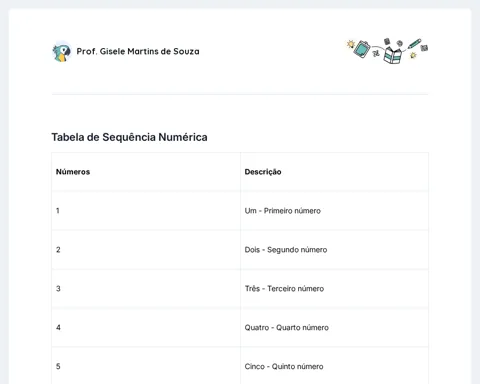Select the cell containing number 4
Viewport: 480px width, 384px height.
(x=146, y=328)
